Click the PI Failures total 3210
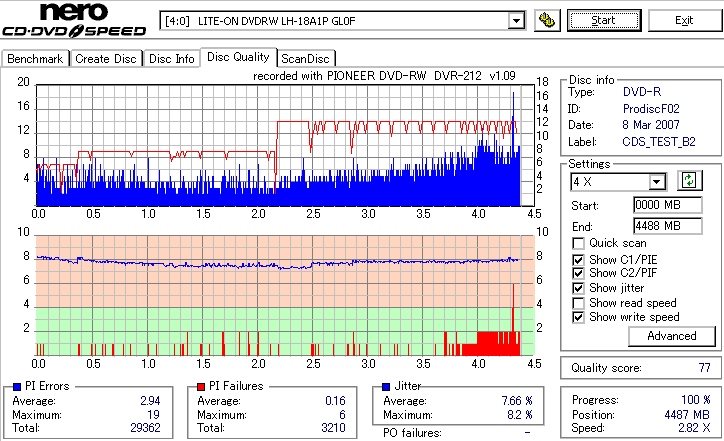Image resolution: width=724 pixels, height=441 pixels. point(333,428)
